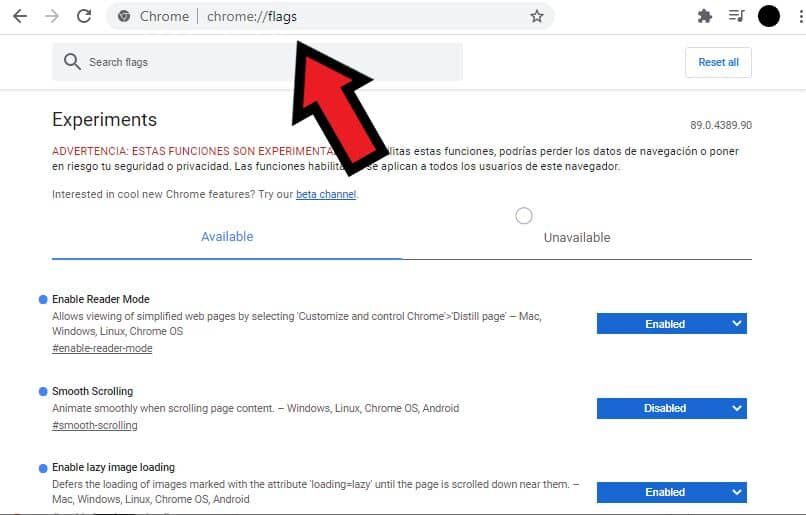This screenshot has height=515, width=806.
Task: Click the Experiments heading
Action: click(104, 119)
